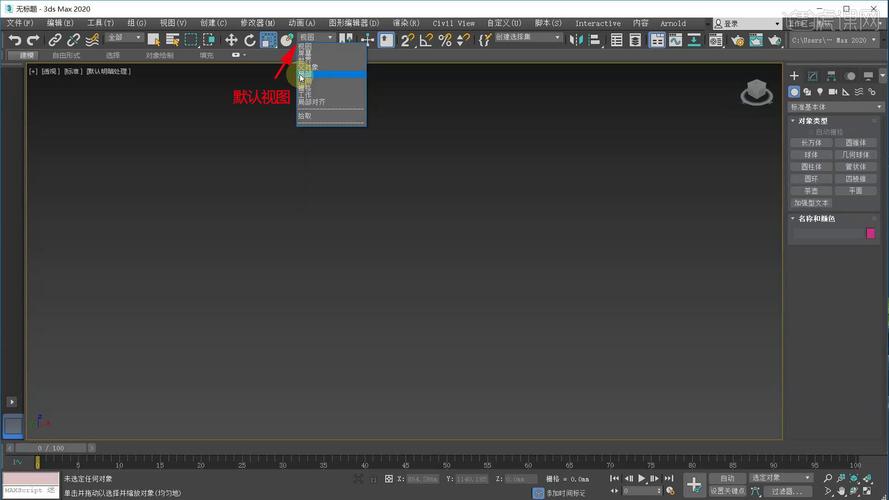Click the Place object tool icon
Image resolution: width=889 pixels, height=500 pixels.
[x=287, y=40]
